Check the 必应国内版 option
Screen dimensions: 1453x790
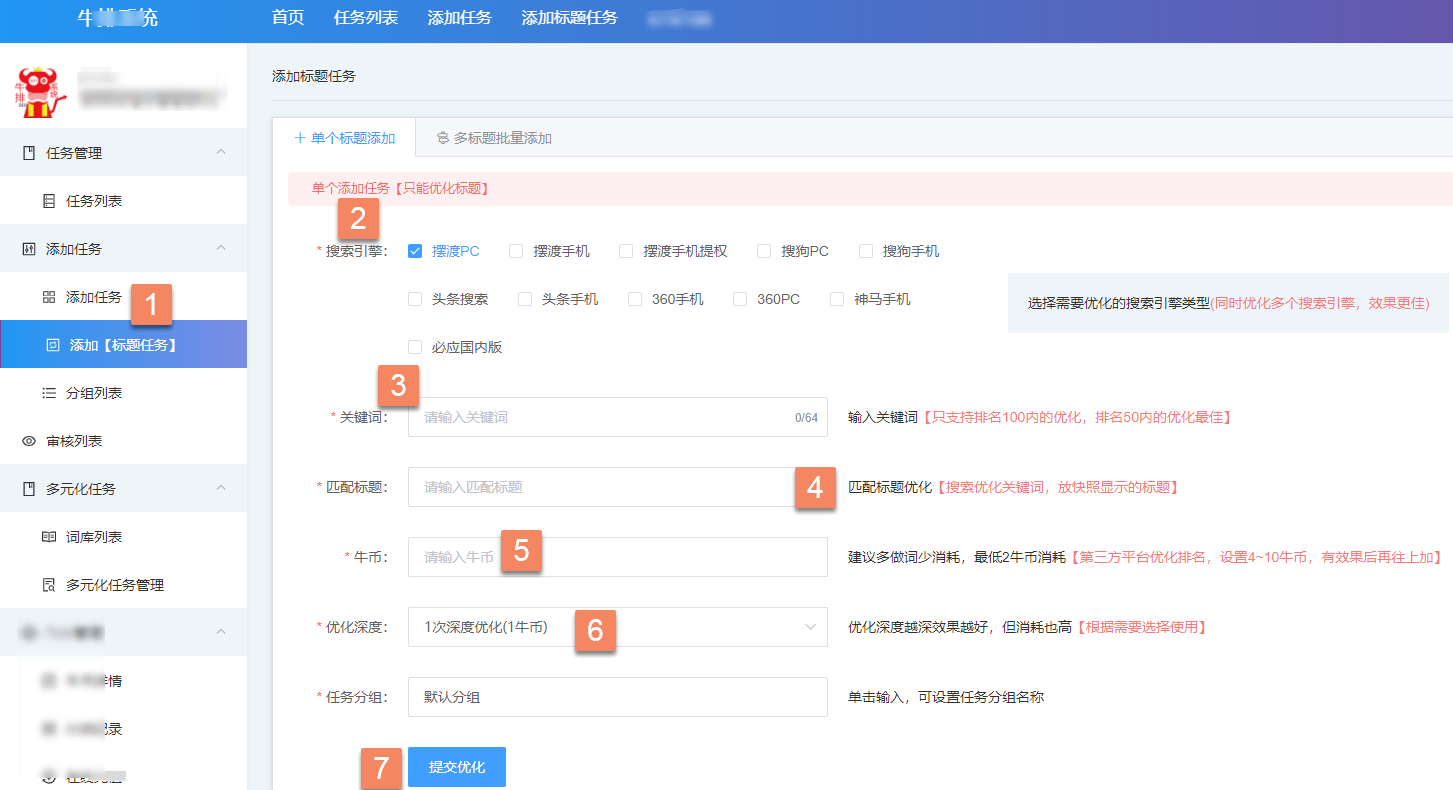point(415,346)
